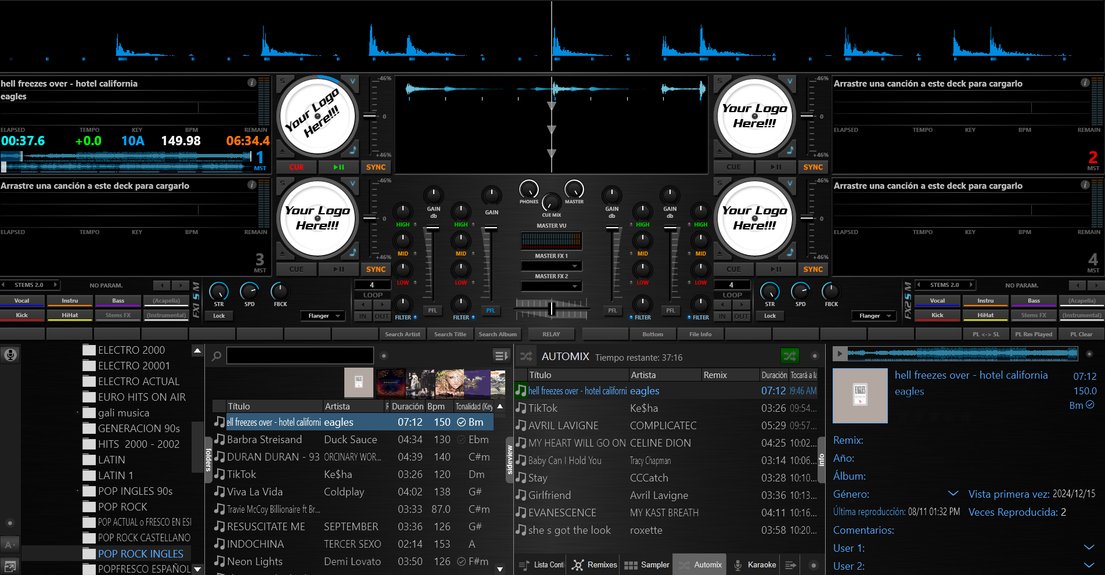
Task: Click the PL Clear button
Action: point(1081,334)
